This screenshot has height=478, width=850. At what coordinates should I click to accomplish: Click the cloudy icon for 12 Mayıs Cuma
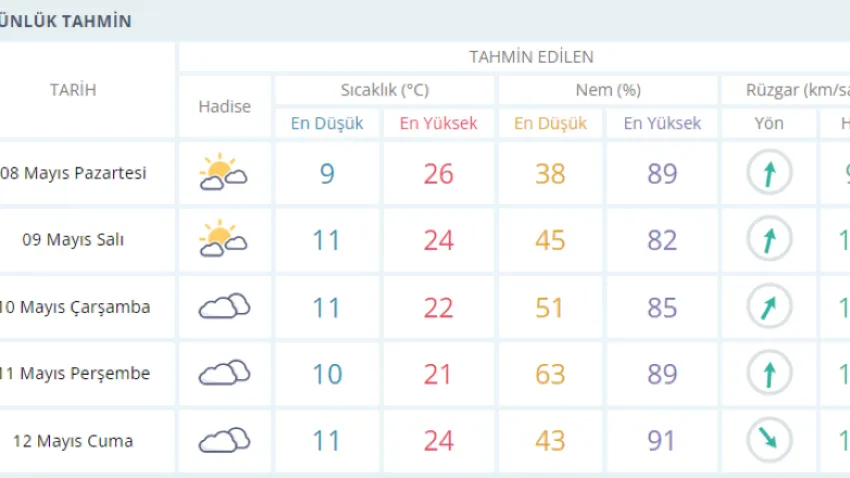(224, 440)
